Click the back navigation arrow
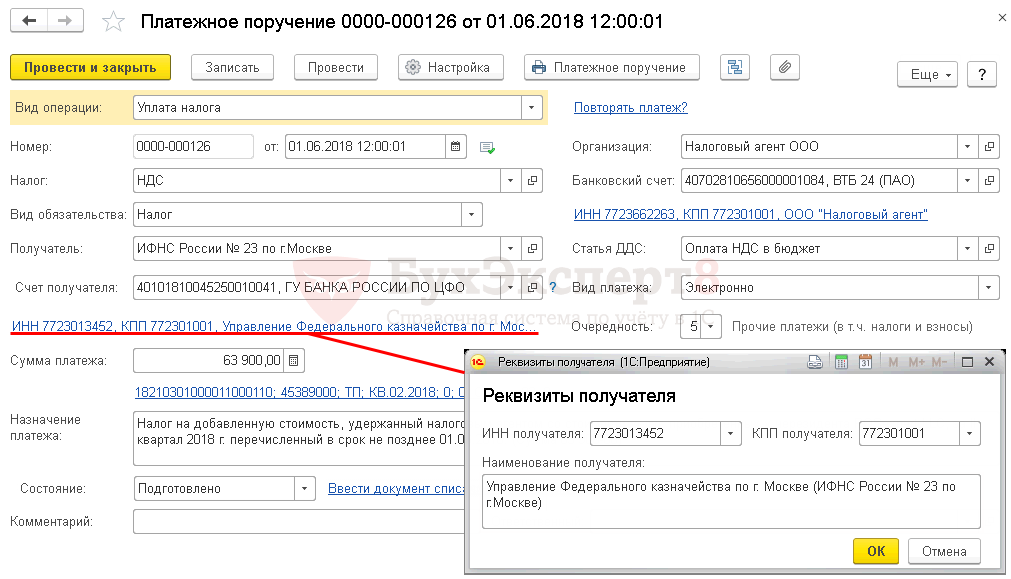The height and width of the screenshot is (579, 1011). pos(31,21)
